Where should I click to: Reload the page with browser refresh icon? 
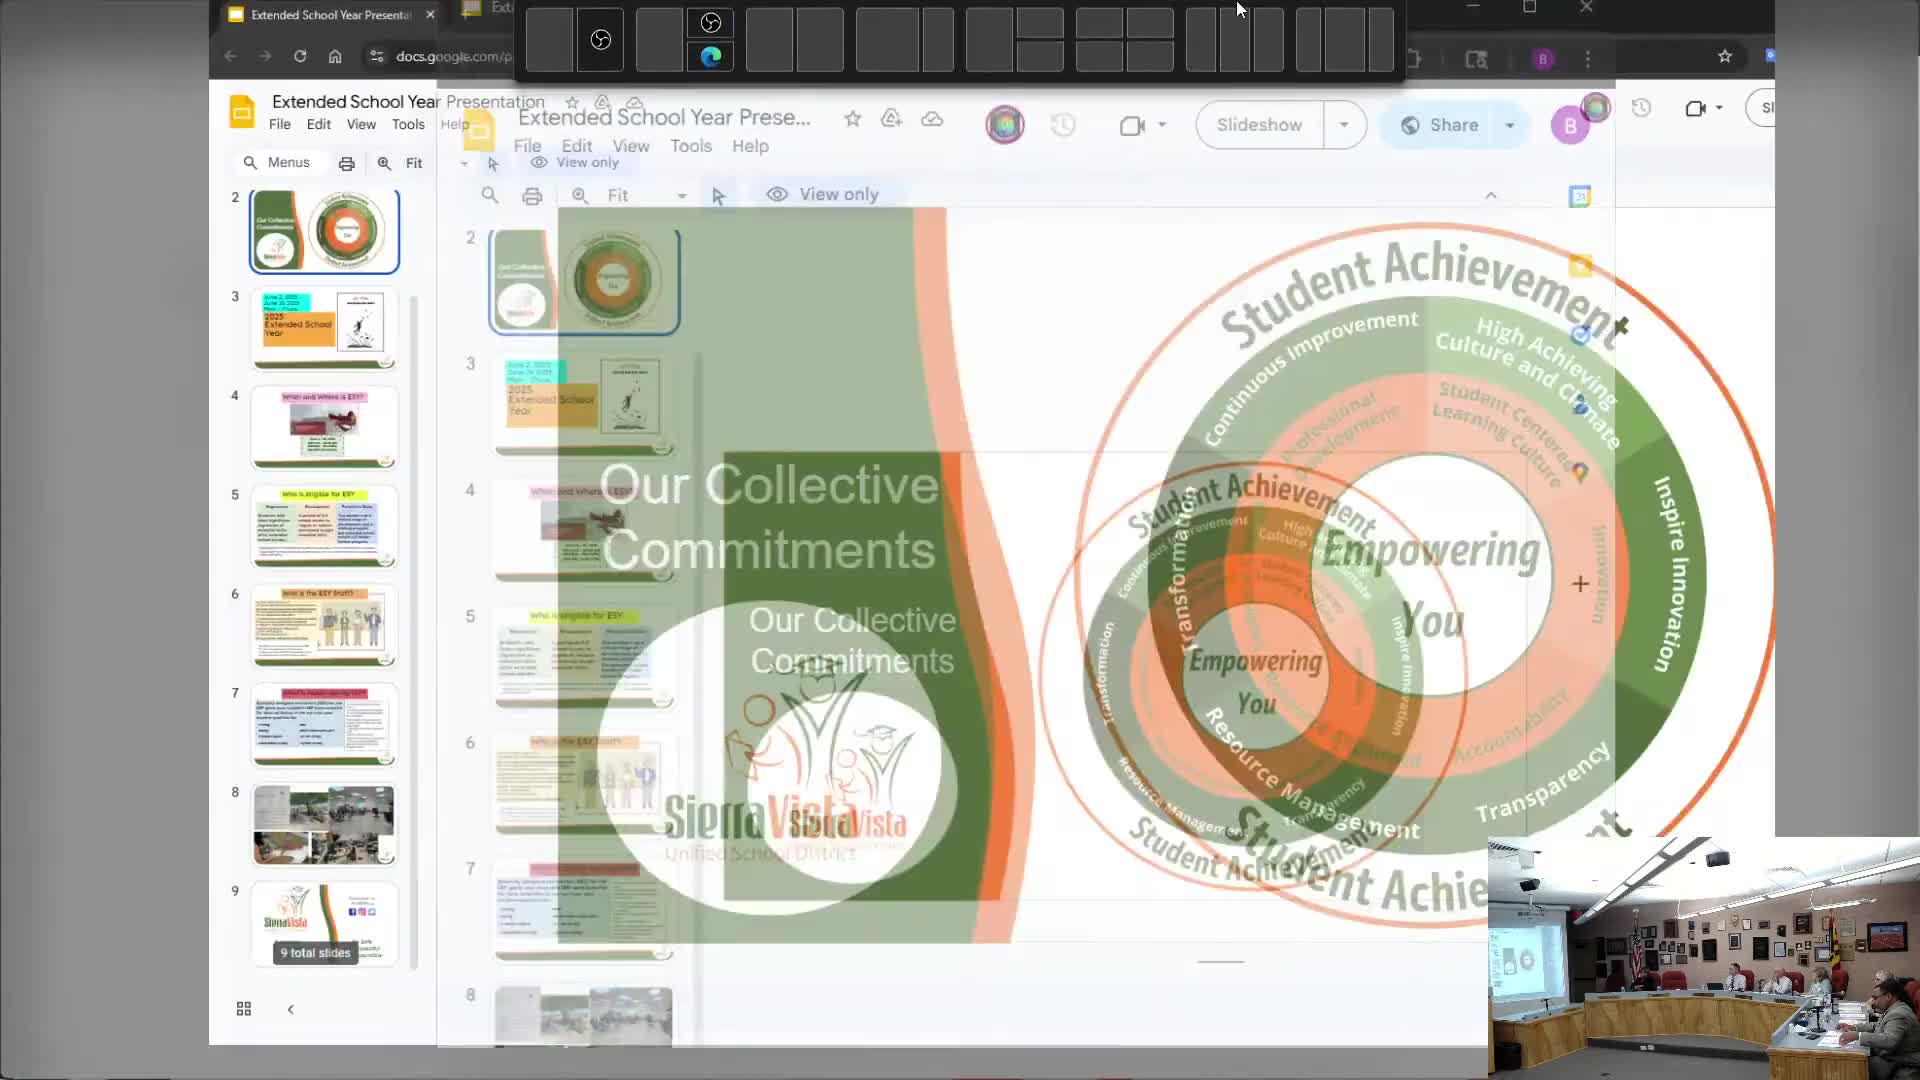(x=300, y=56)
